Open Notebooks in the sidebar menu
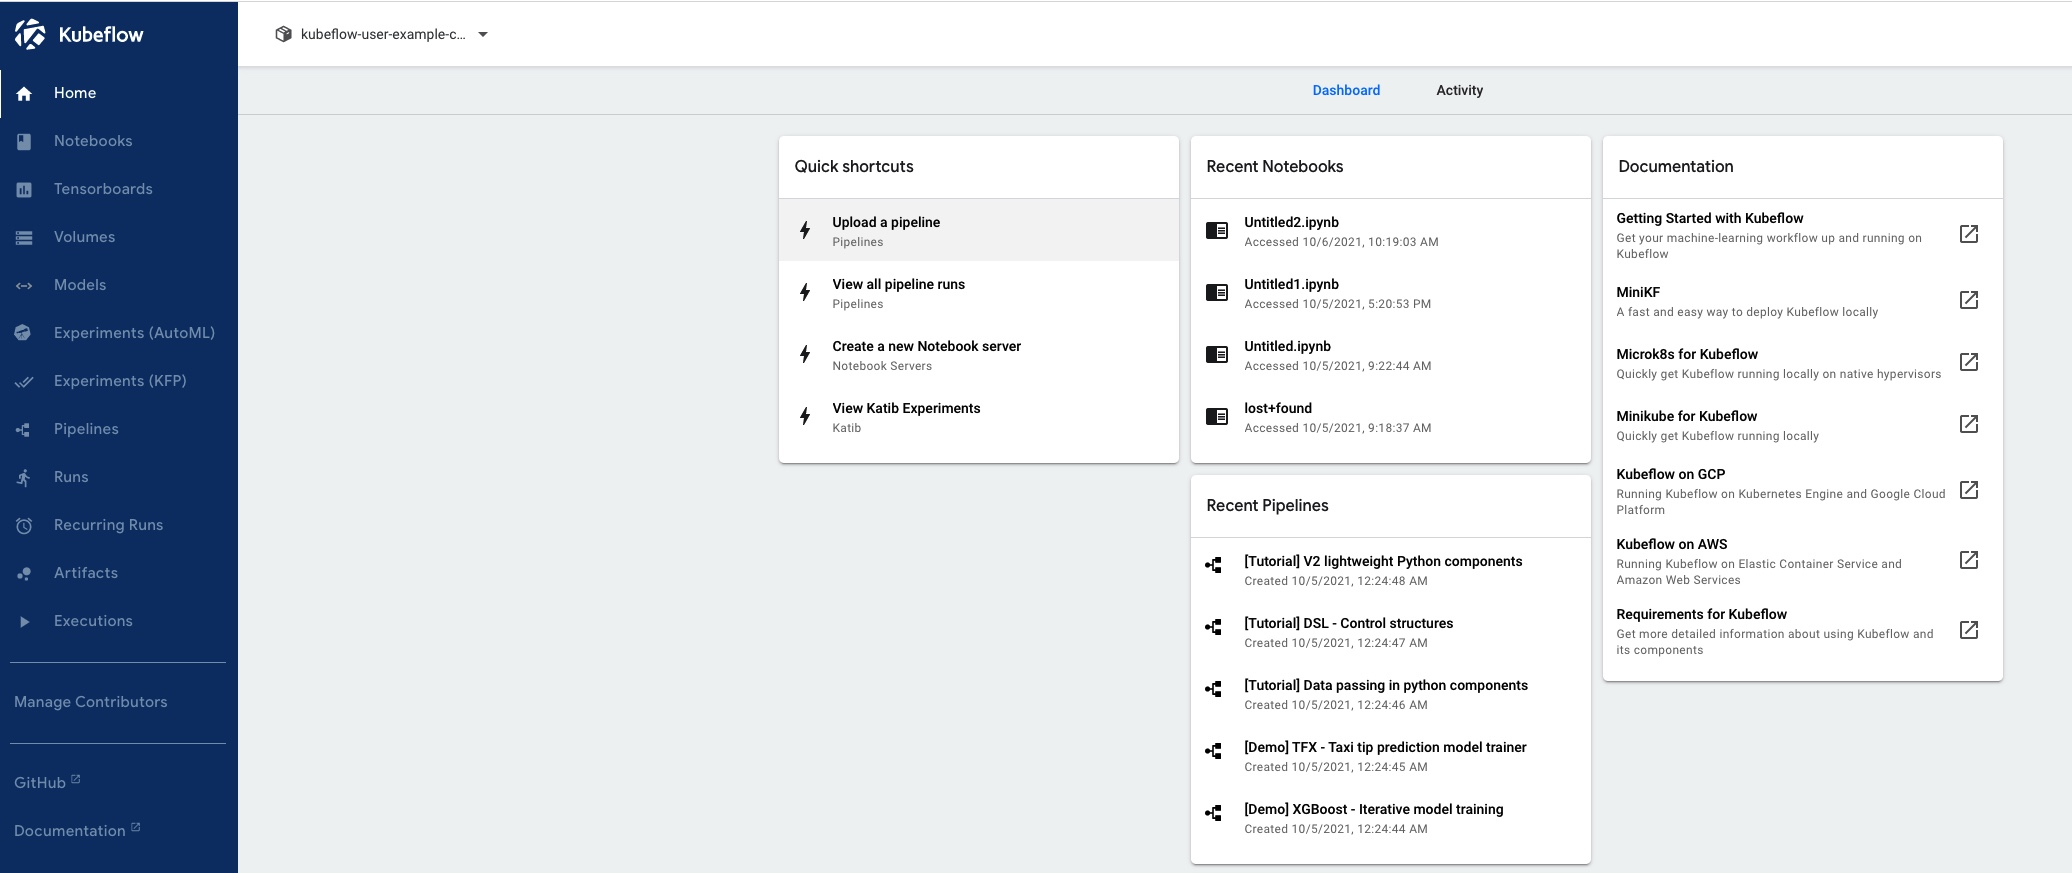 pos(119,141)
